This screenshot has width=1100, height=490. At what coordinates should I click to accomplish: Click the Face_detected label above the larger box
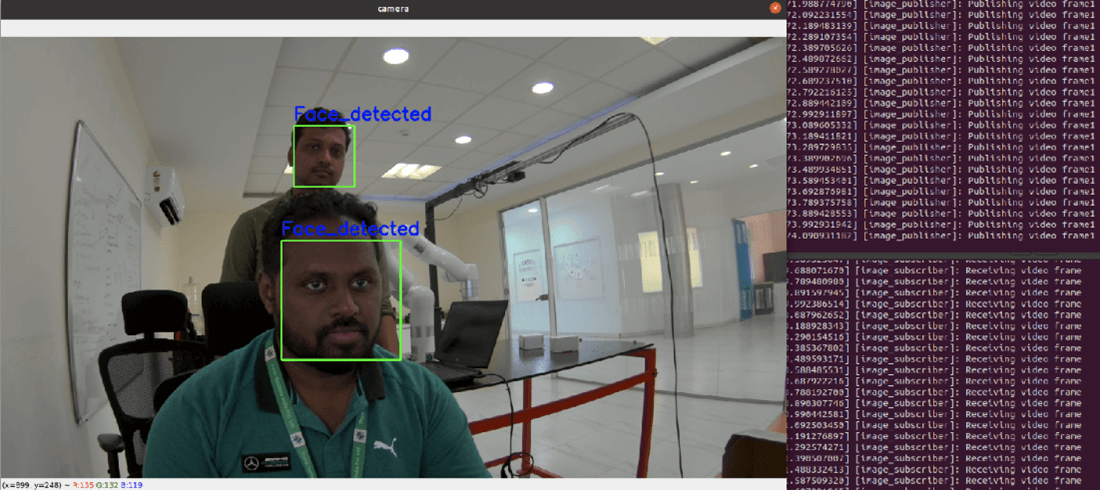[x=349, y=229]
